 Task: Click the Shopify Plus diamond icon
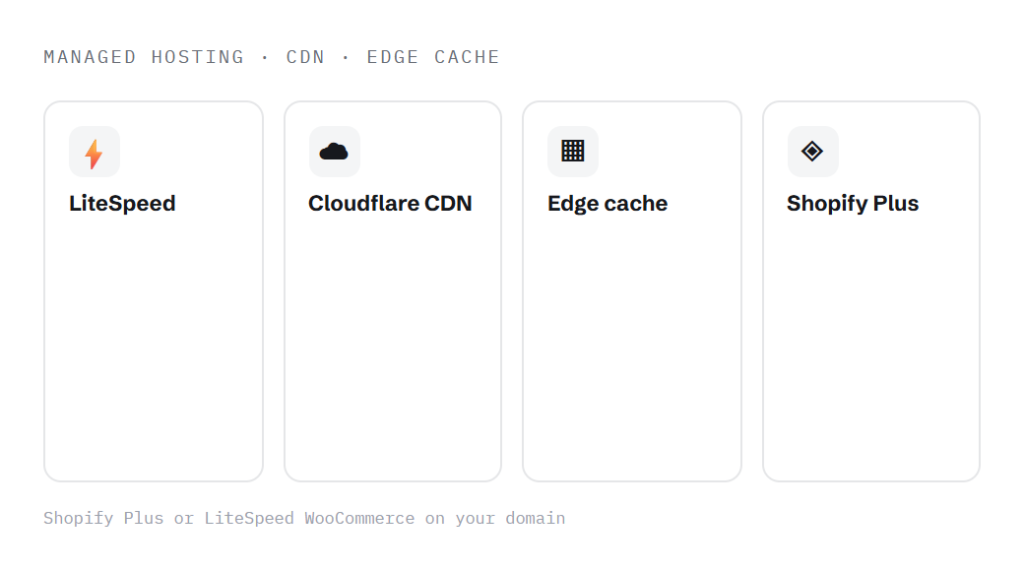click(812, 151)
